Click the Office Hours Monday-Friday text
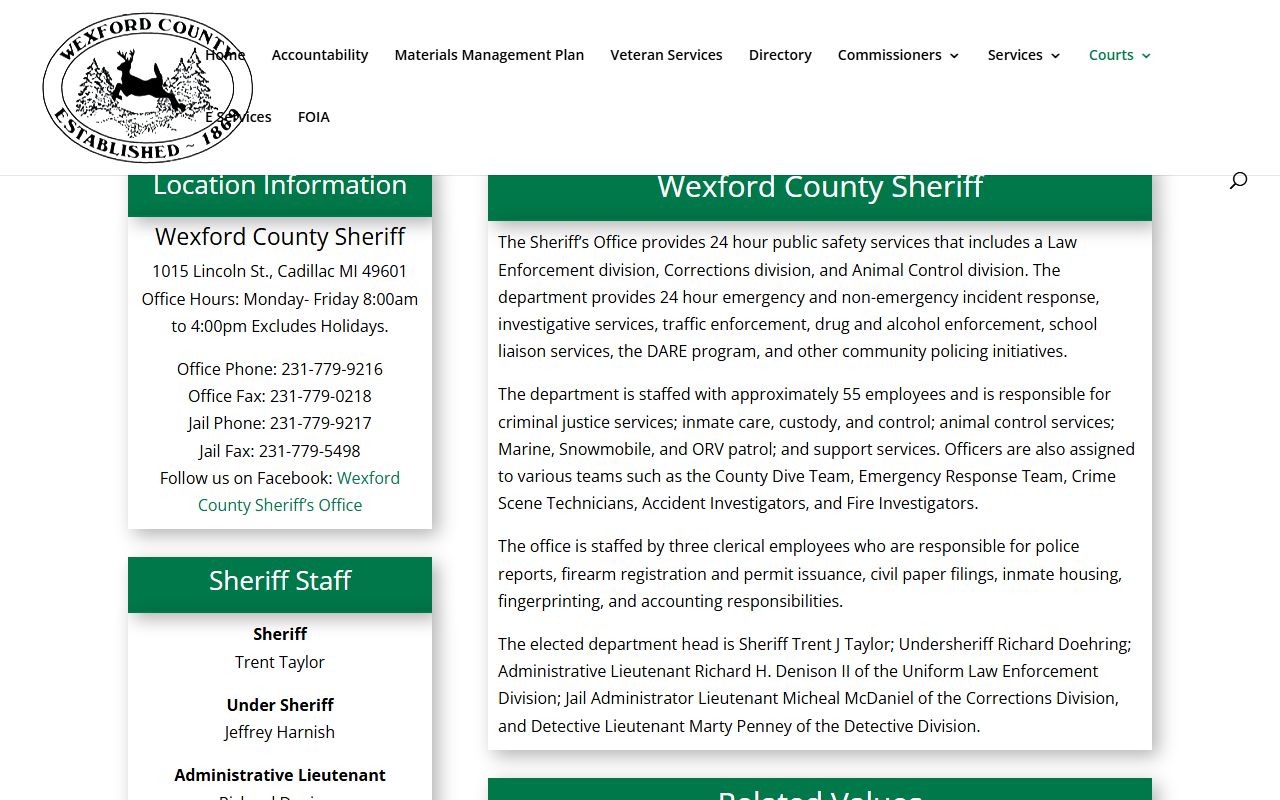This screenshot has width=1280, height=800. pos(280,312)
